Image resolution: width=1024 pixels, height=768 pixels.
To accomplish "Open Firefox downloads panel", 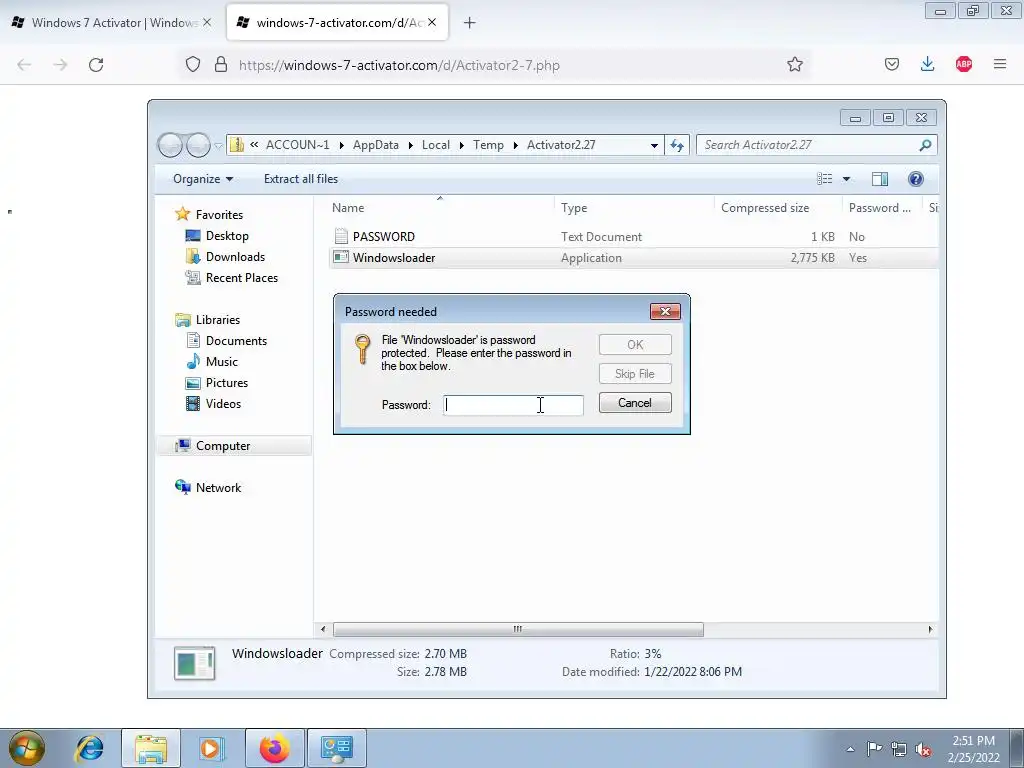I will [927, 64].
